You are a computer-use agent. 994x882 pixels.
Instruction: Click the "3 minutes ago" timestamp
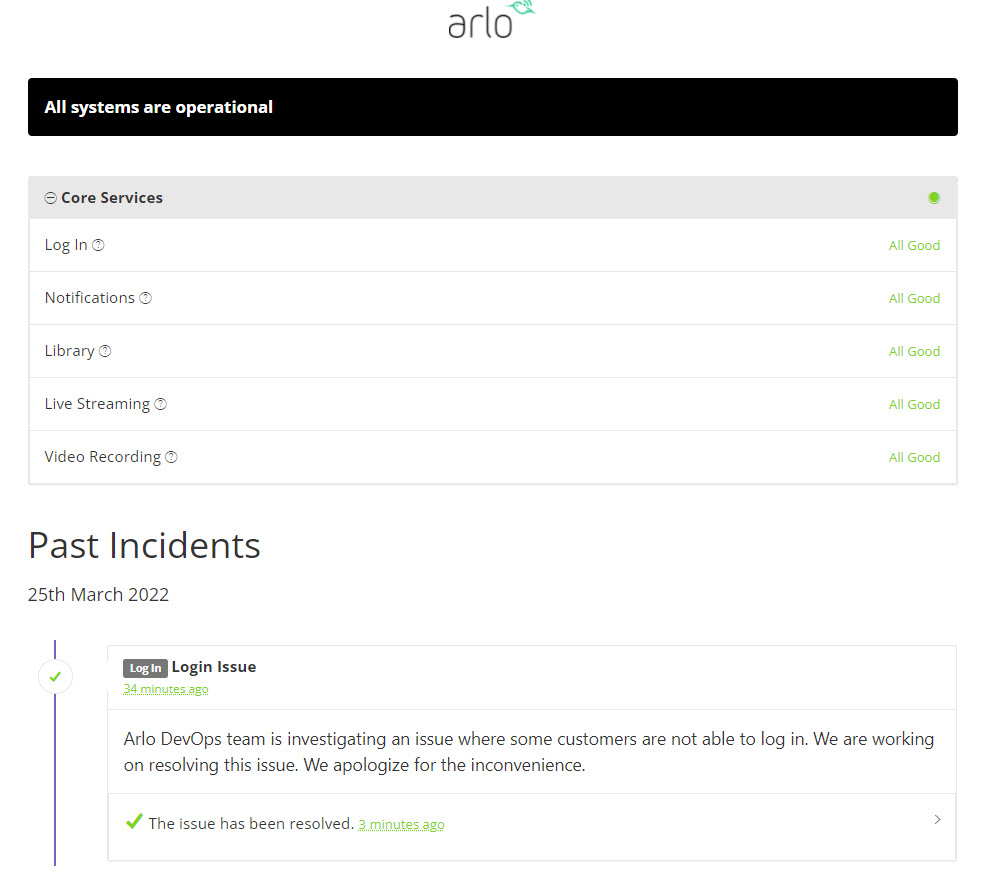pos(401,825)
